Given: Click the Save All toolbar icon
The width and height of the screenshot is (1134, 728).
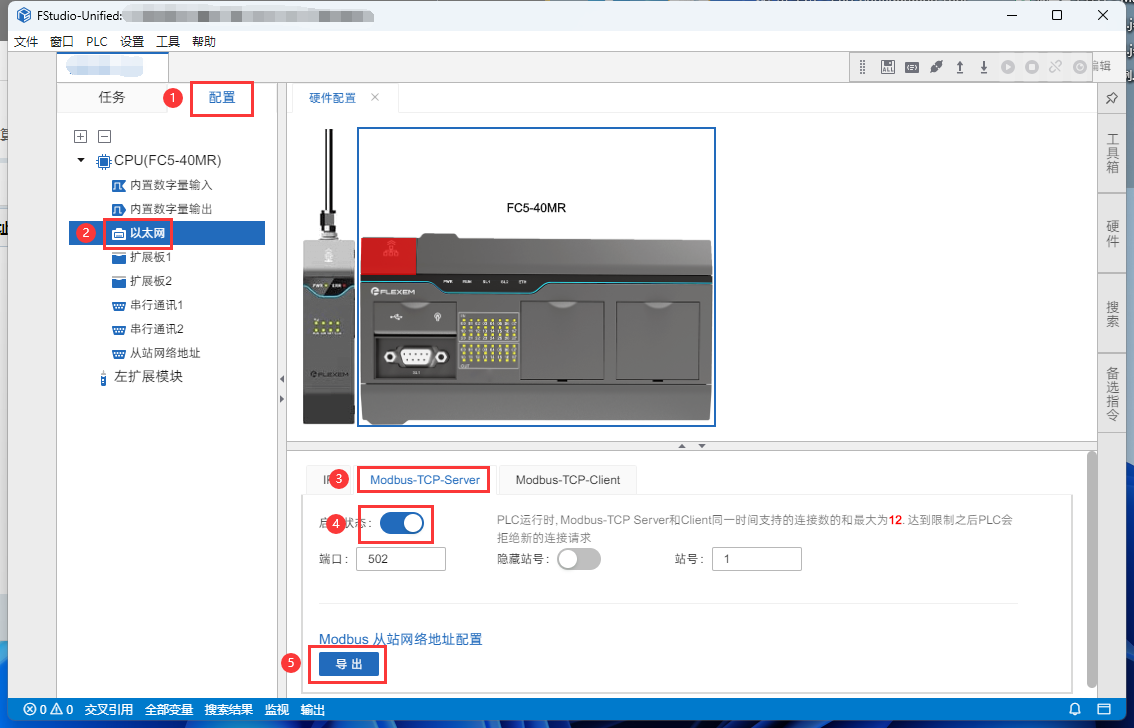Looking at the screenshot, I should point(888,67).
